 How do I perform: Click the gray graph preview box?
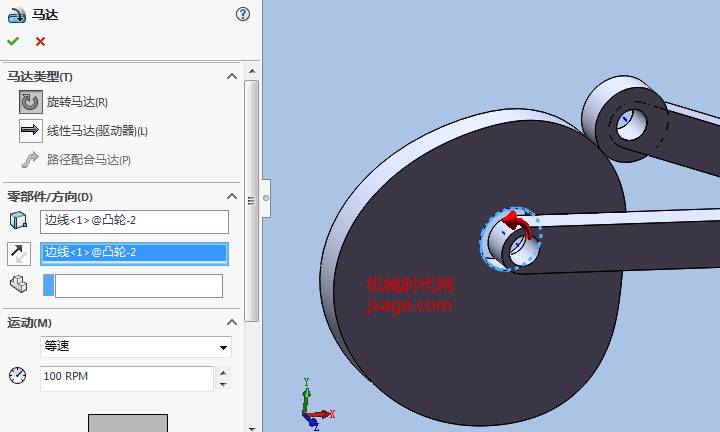click(128, 423)
